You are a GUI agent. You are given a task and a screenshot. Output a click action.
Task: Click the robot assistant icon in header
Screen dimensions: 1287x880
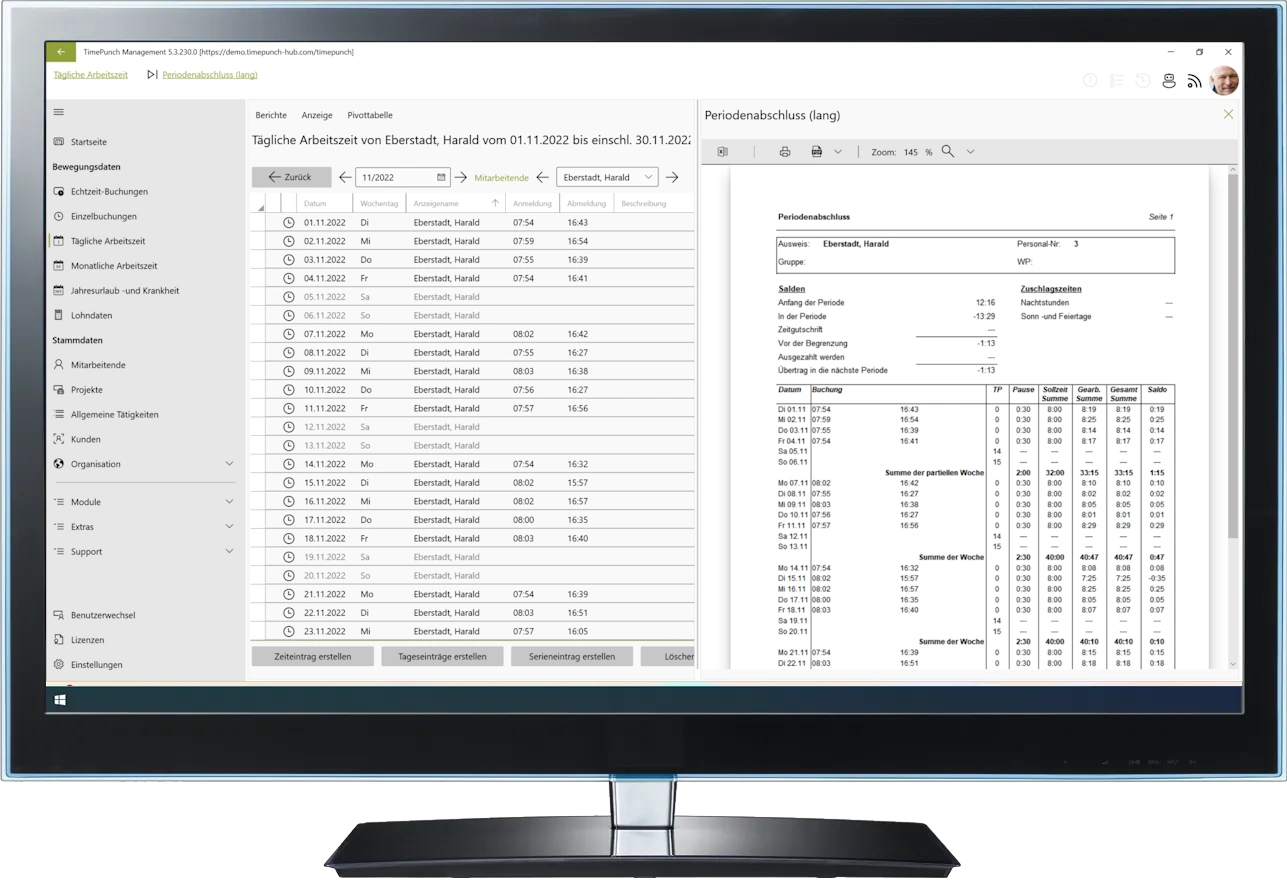tap(1168, 81)
